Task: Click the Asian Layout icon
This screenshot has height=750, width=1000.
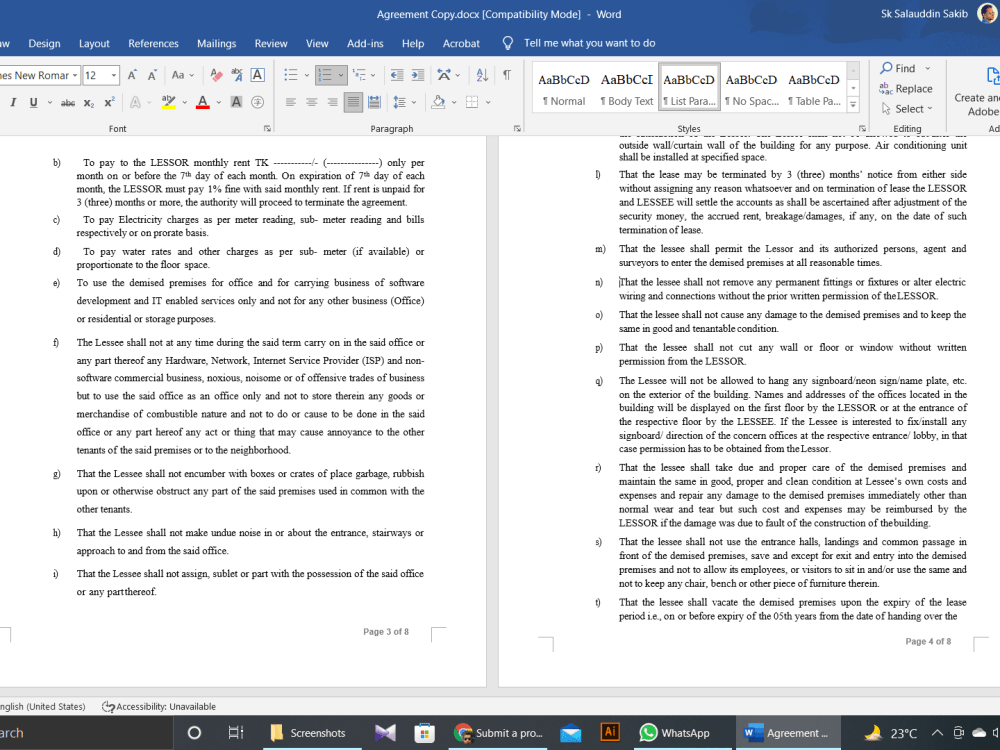Action: click(x=445, y=75)
